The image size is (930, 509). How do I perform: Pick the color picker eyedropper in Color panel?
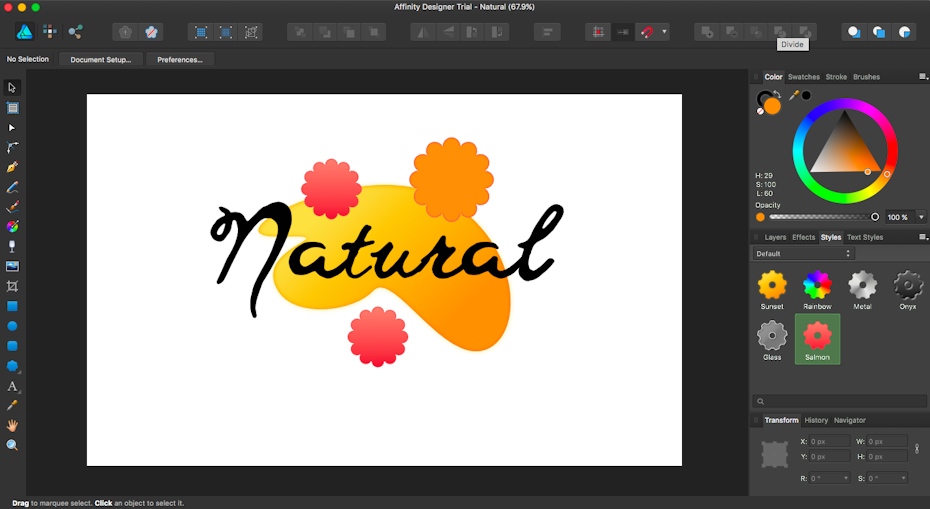794,96
